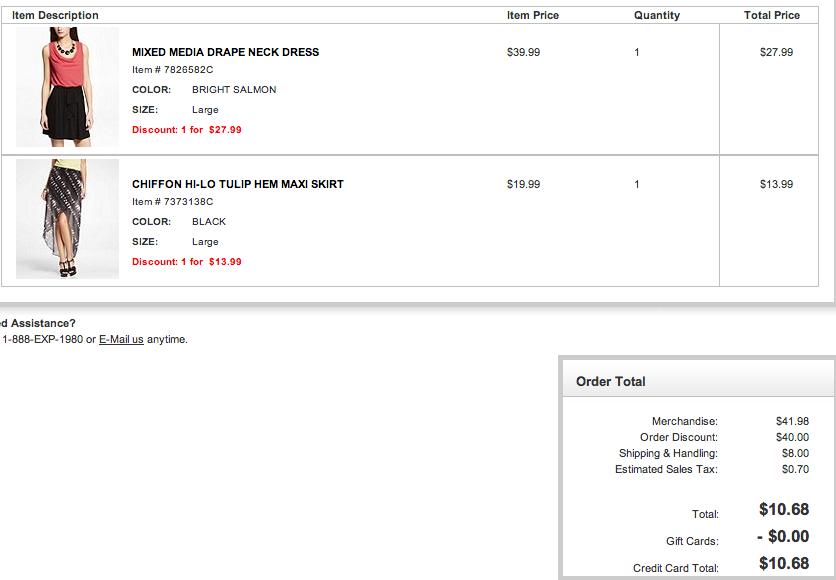Select item number 7373138C text
Image resolution: width=836 pixels, height=580 pixels.
(172, 202)
